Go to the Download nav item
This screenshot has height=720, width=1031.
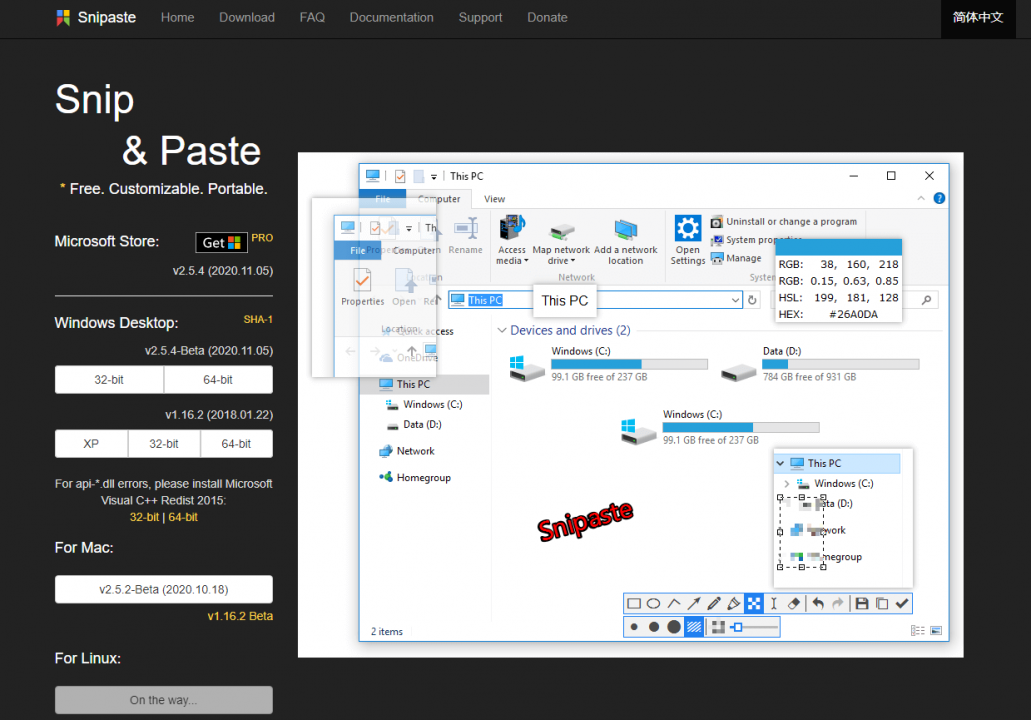point(247,18)
